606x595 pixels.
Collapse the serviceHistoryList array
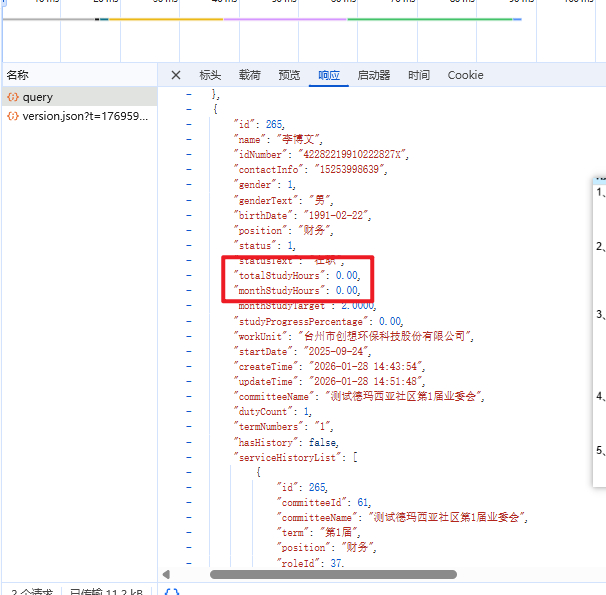tap(189, 457)
